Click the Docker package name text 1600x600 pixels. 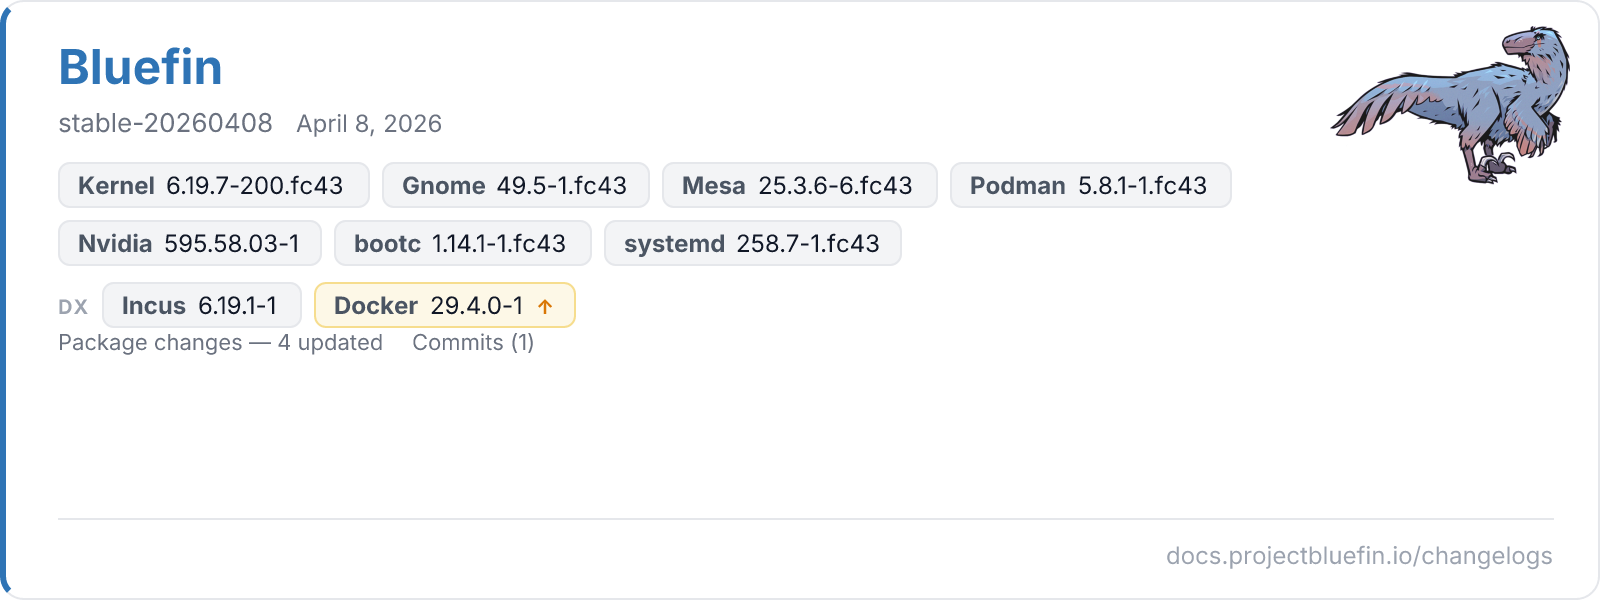pos(376,306)
